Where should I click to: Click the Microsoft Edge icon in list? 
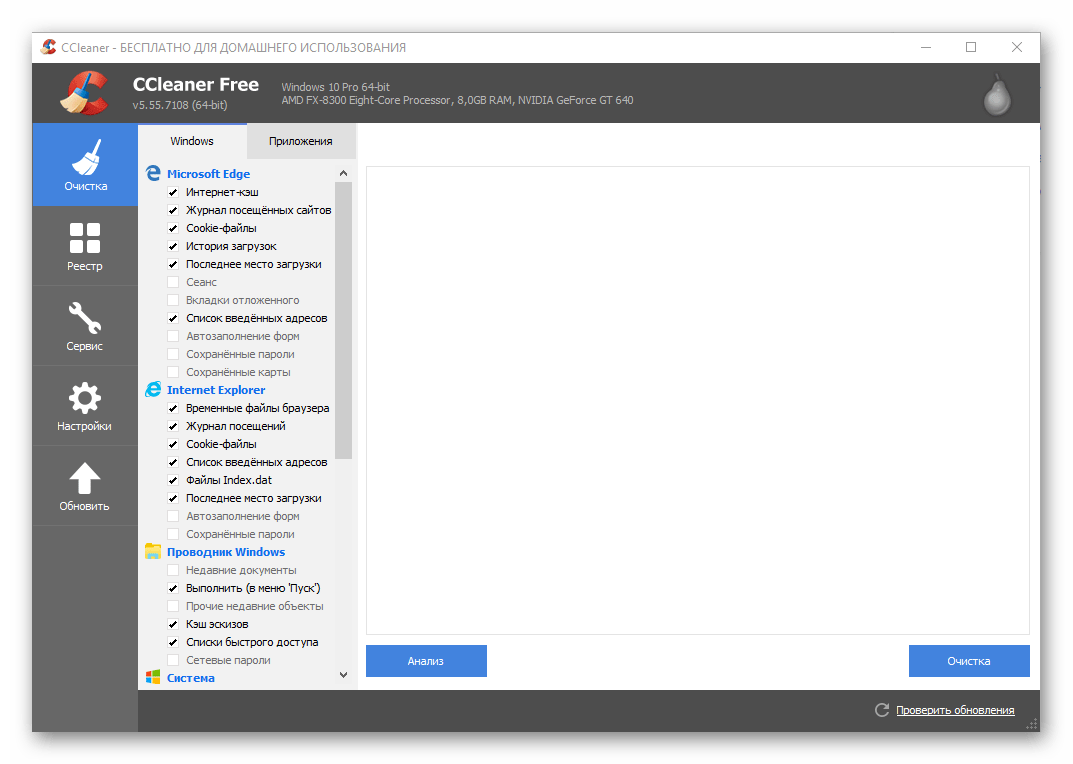tap(153, 174)
